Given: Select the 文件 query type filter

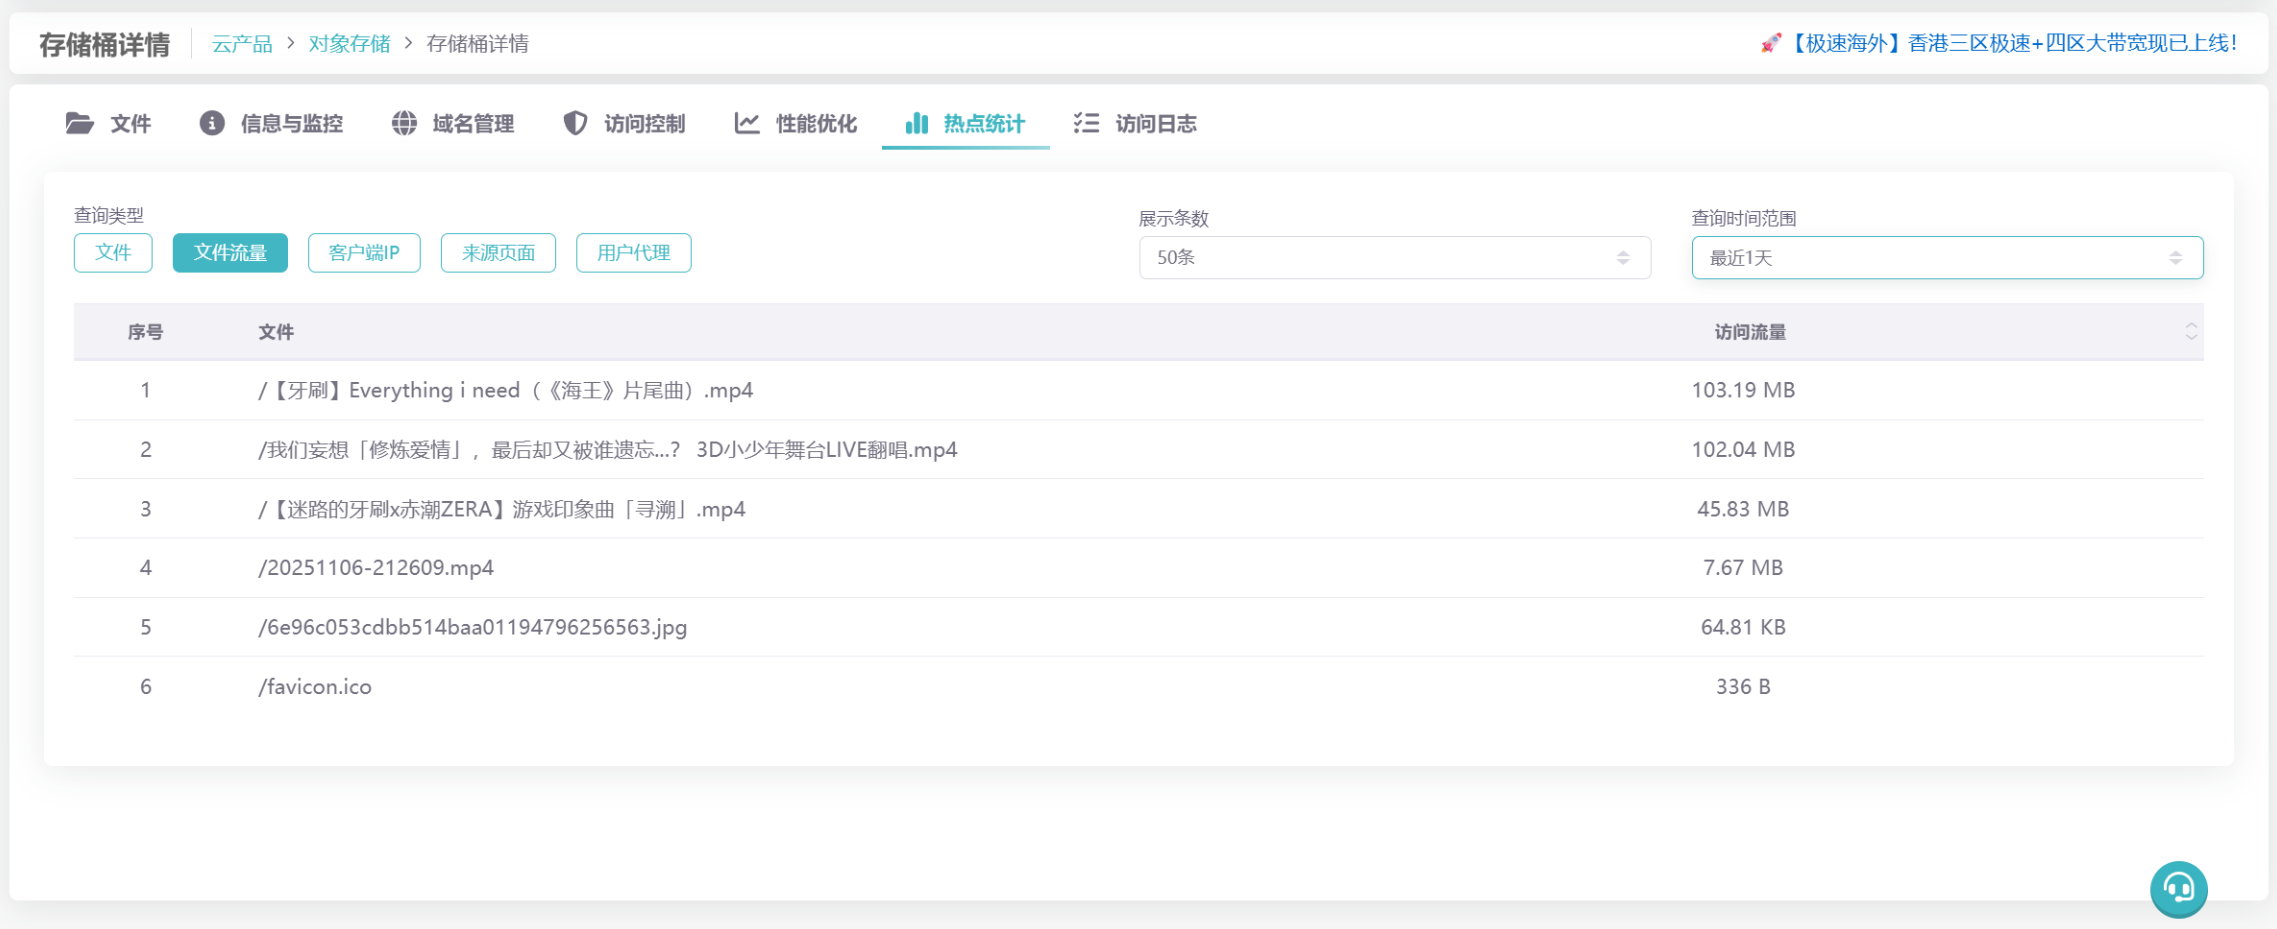Looking at the screenshot, I should tap(113, 253).
